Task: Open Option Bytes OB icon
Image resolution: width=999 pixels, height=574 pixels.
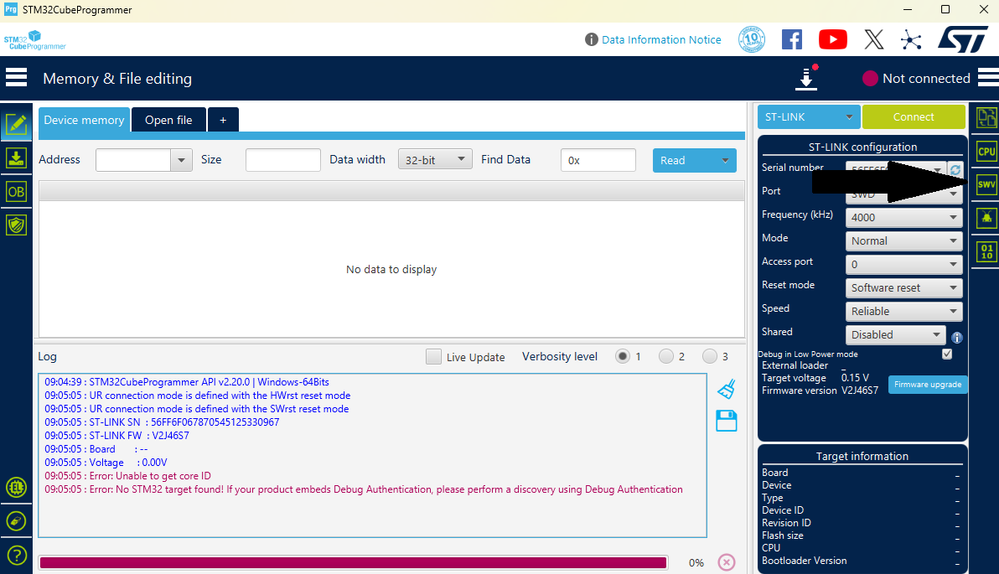Action: coord(16,192)
